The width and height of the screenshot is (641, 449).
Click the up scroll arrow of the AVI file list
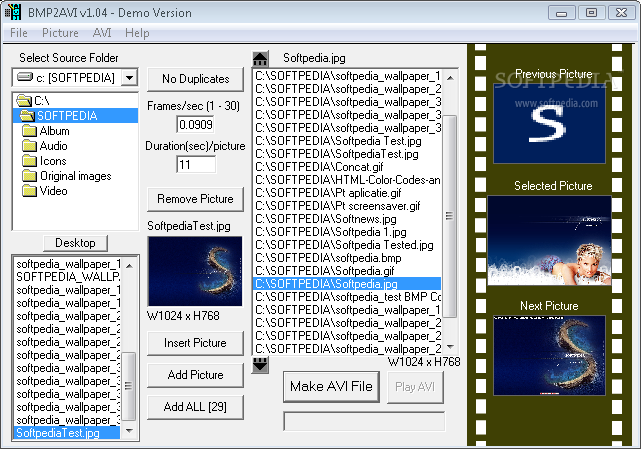[x=450, y=78]
